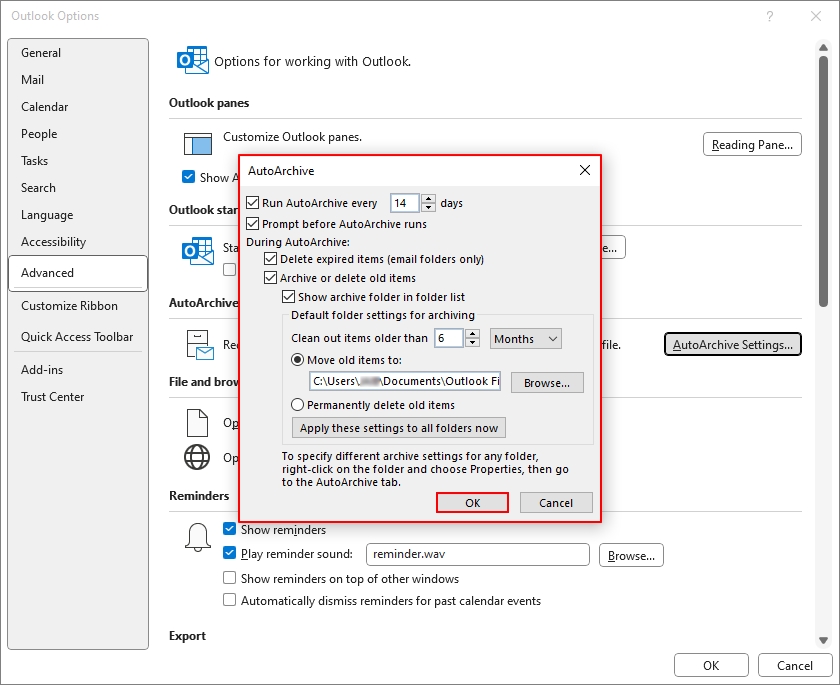Switch to the Trust Center category

(x=53, y=396)
